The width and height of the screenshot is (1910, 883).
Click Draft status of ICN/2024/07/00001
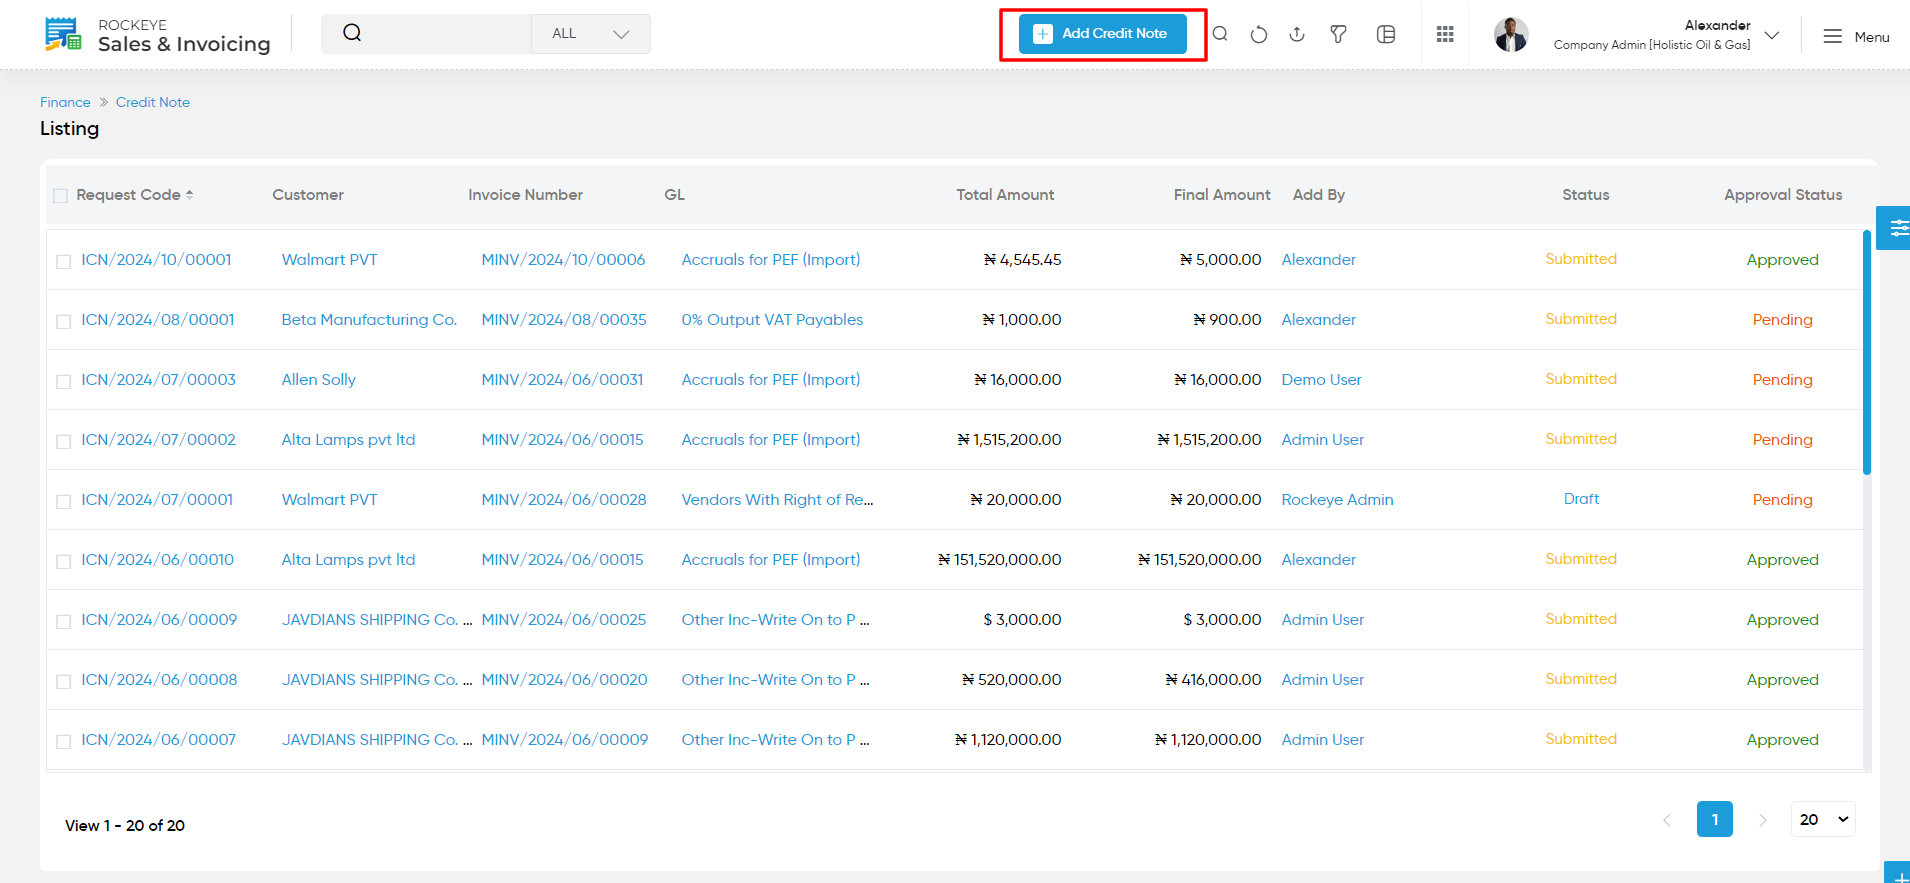pos(1581,499)
